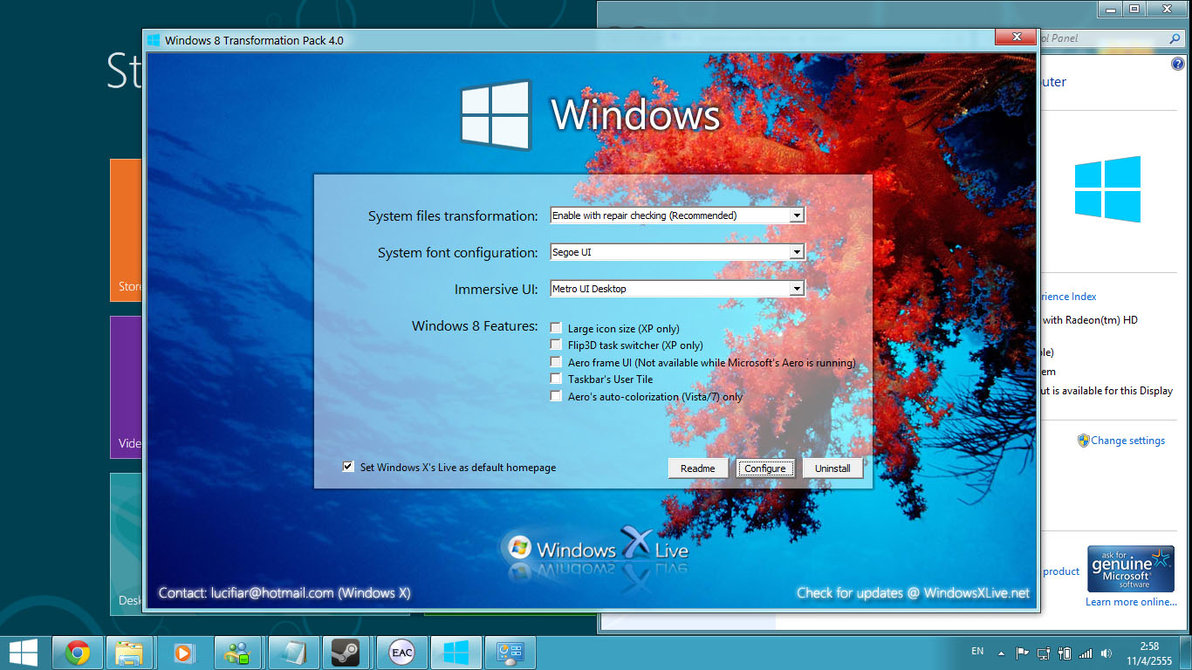1192x670 pixels.
Task: Click the Windows X Live logo
Action: point(596,550)
